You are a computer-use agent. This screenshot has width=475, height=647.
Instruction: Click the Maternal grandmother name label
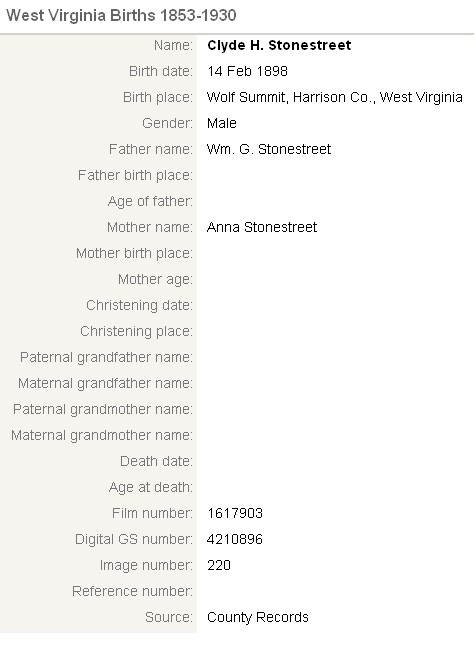(102, 435)
